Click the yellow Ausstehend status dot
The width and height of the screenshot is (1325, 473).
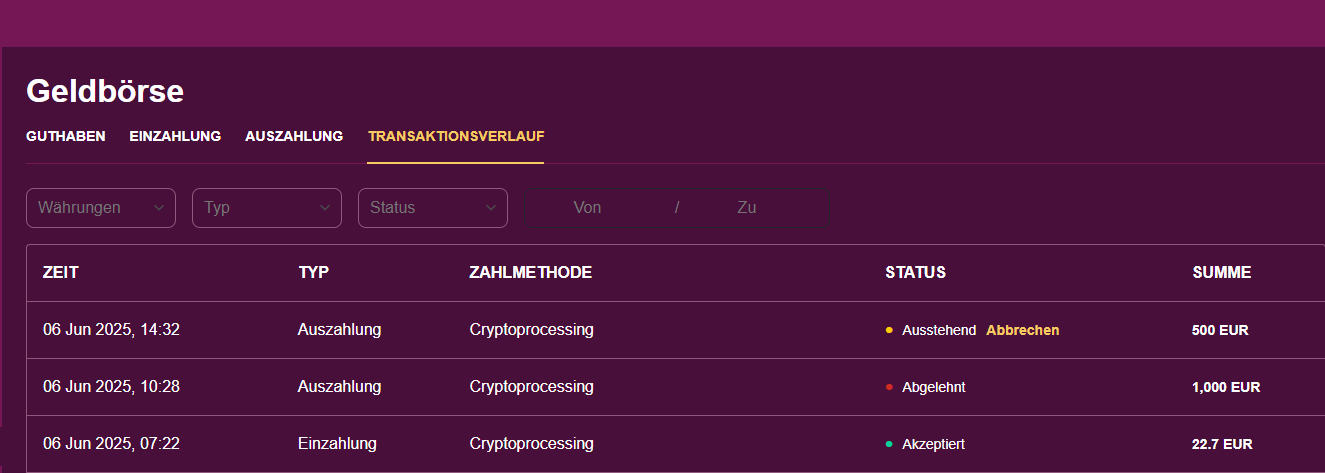[x=889, y=330]
